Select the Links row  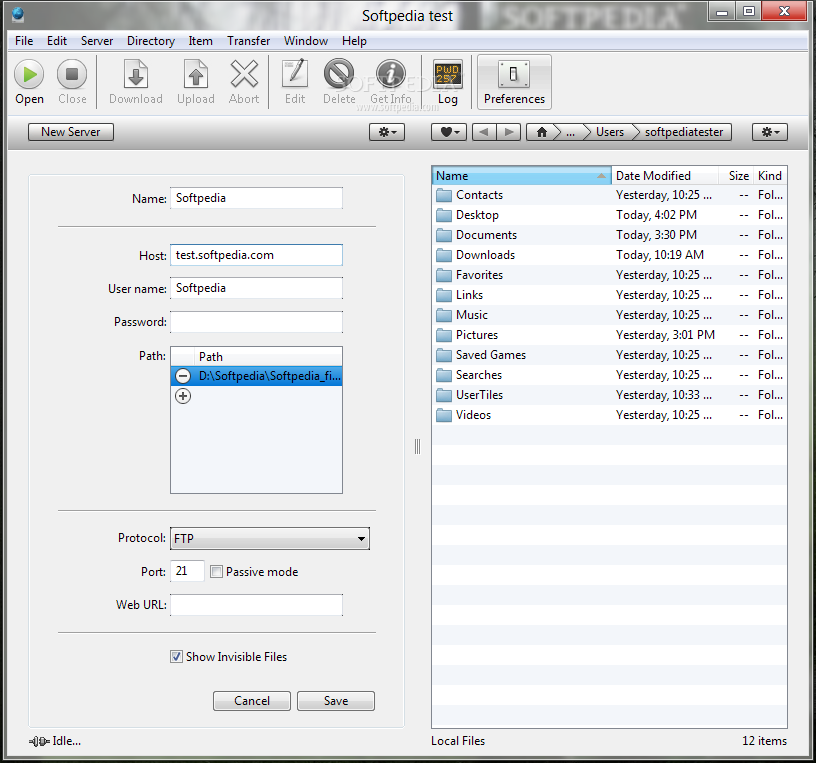609,295
